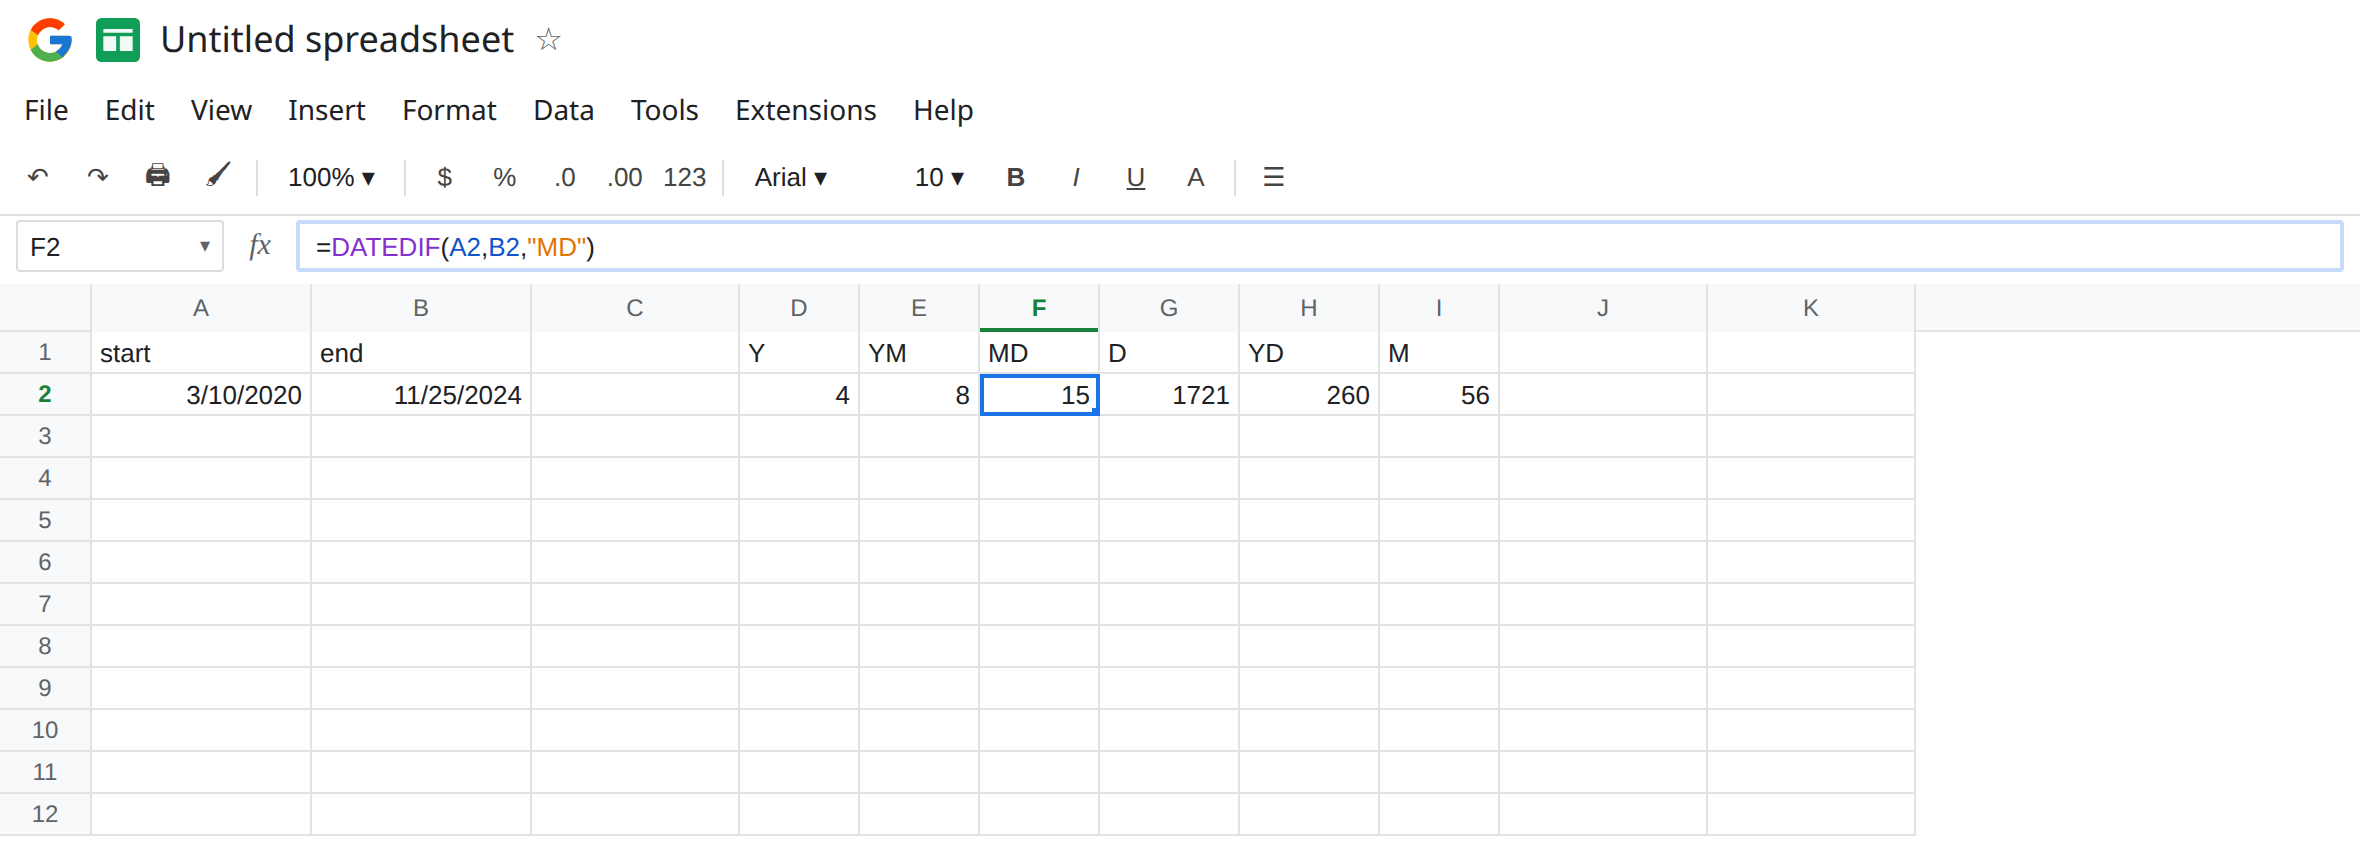Open the Insert menu

pos(327,110)
